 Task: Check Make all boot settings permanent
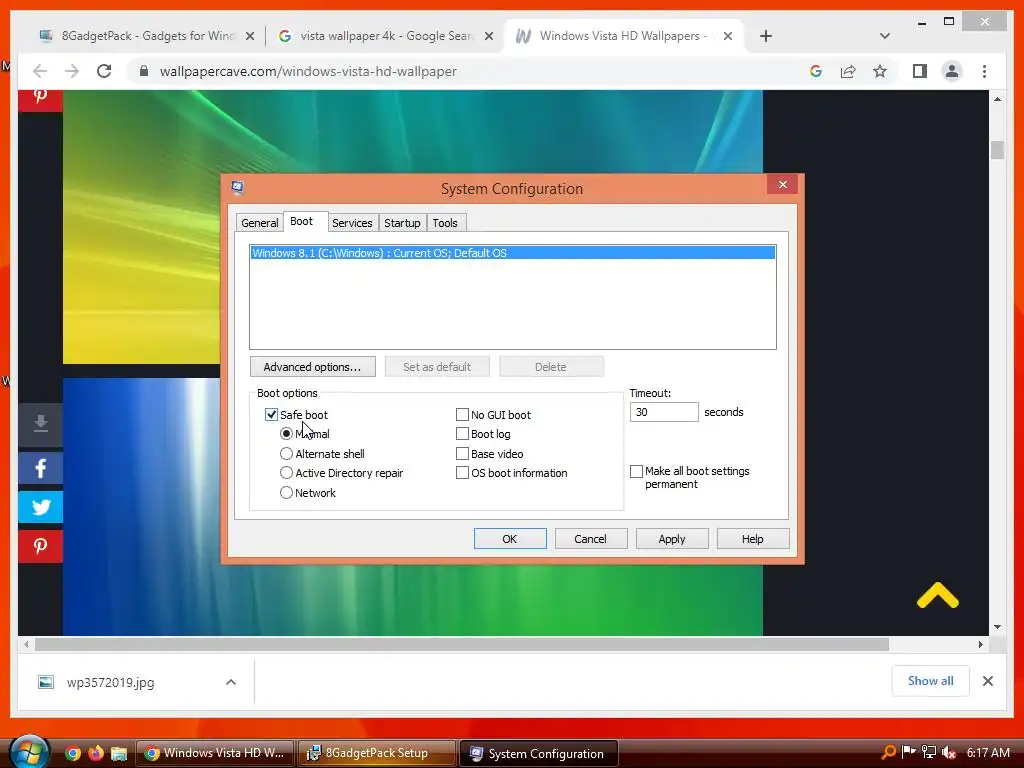coord(636,471)
